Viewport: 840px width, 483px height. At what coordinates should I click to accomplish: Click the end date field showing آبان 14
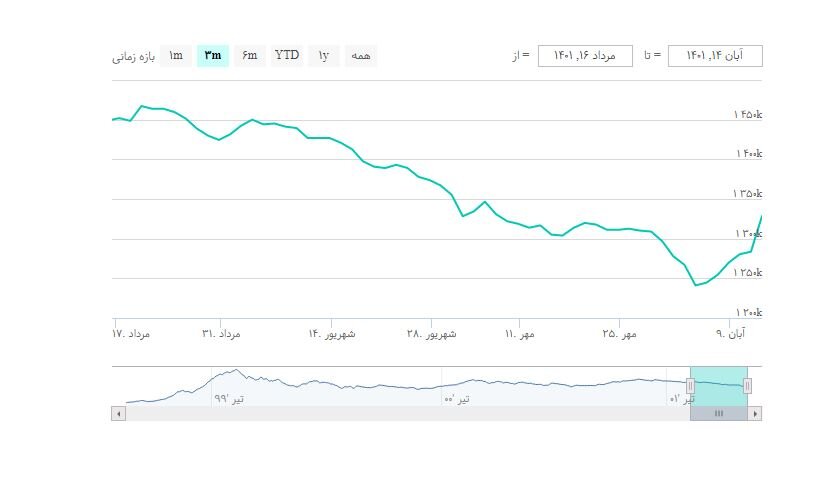coord(715,56)
